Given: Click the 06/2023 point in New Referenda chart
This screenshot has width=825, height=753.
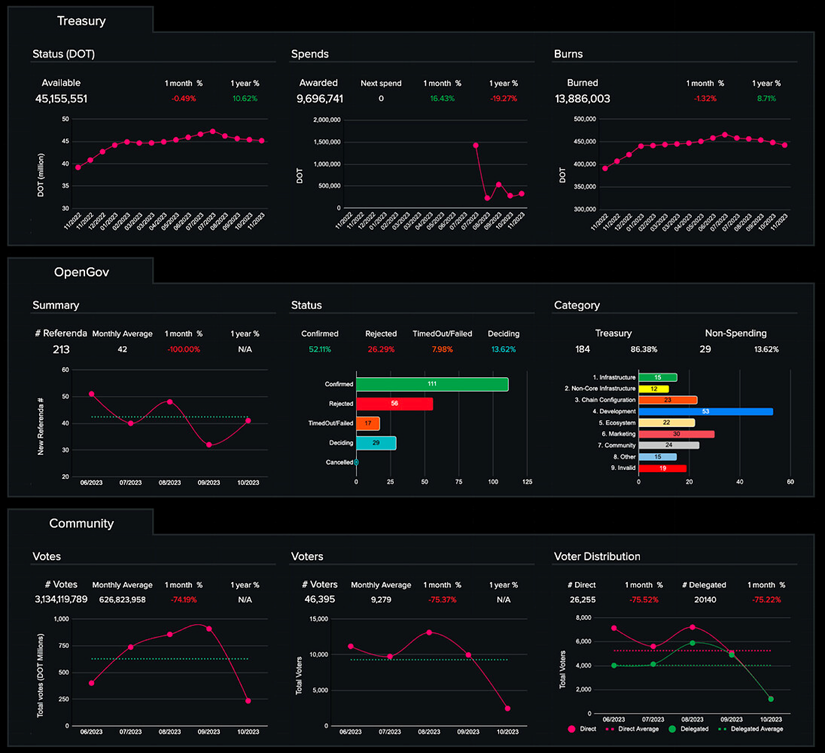Looking at the screenshot, I should [92, 394].
